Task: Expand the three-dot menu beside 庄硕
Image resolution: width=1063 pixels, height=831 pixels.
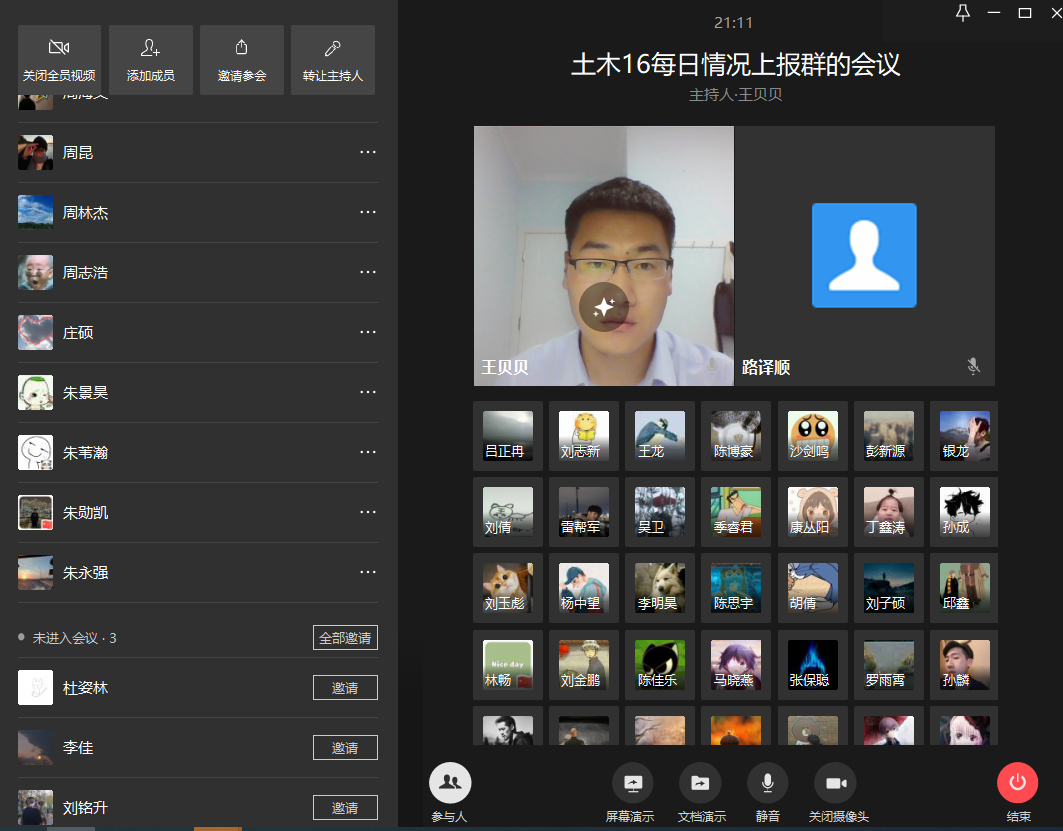Action: 368,332
